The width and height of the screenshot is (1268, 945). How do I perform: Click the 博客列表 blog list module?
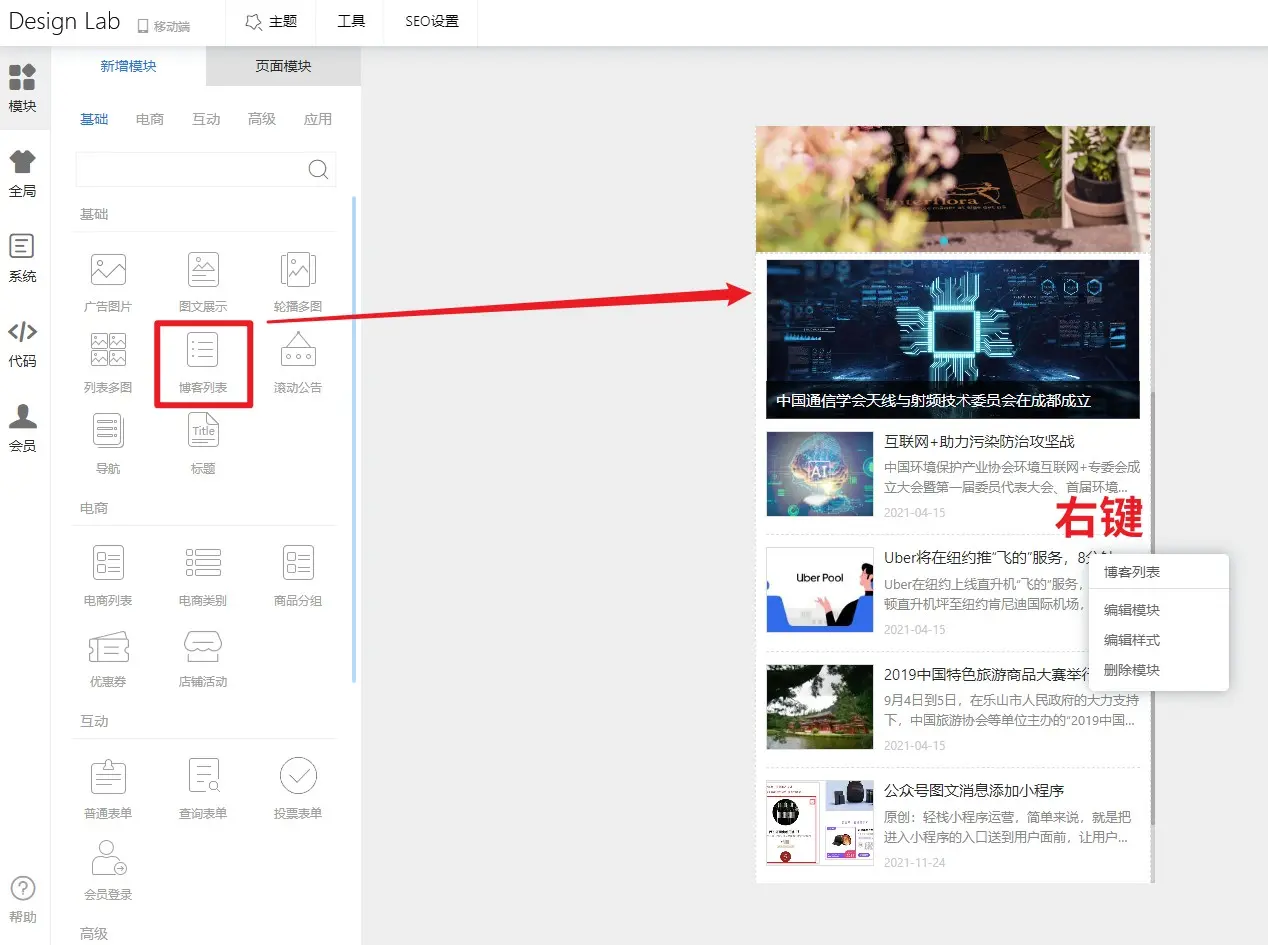pos(203,361)
